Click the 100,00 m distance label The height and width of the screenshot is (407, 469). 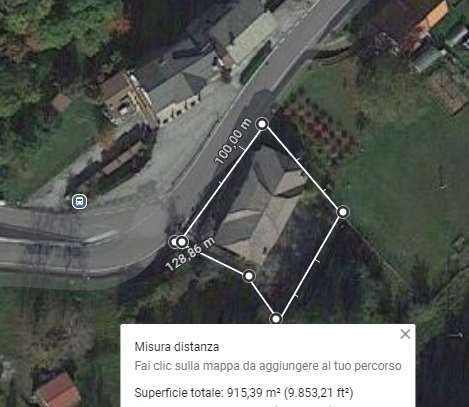pyautogui.click(x=233, y=142)
